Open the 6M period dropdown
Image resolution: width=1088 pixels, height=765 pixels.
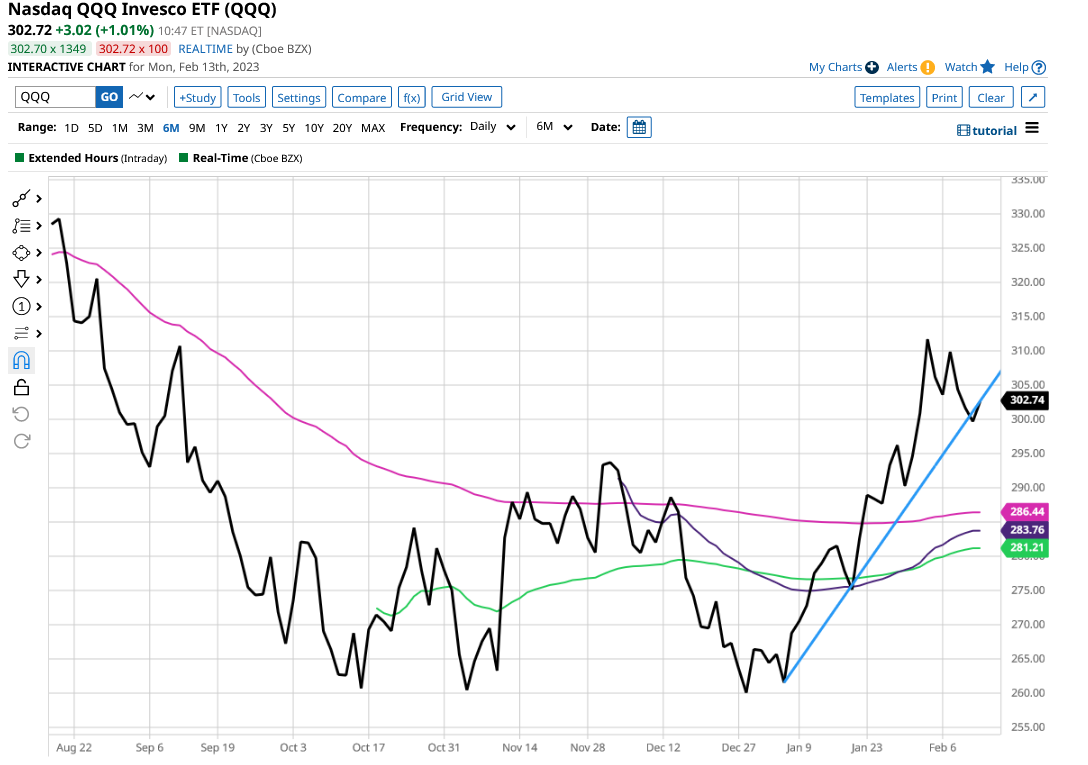tap(554, 127)
